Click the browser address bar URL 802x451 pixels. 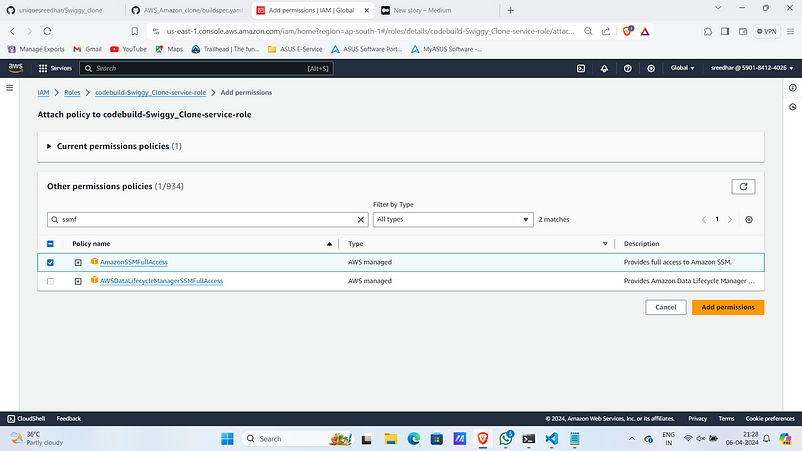(370, 31)
